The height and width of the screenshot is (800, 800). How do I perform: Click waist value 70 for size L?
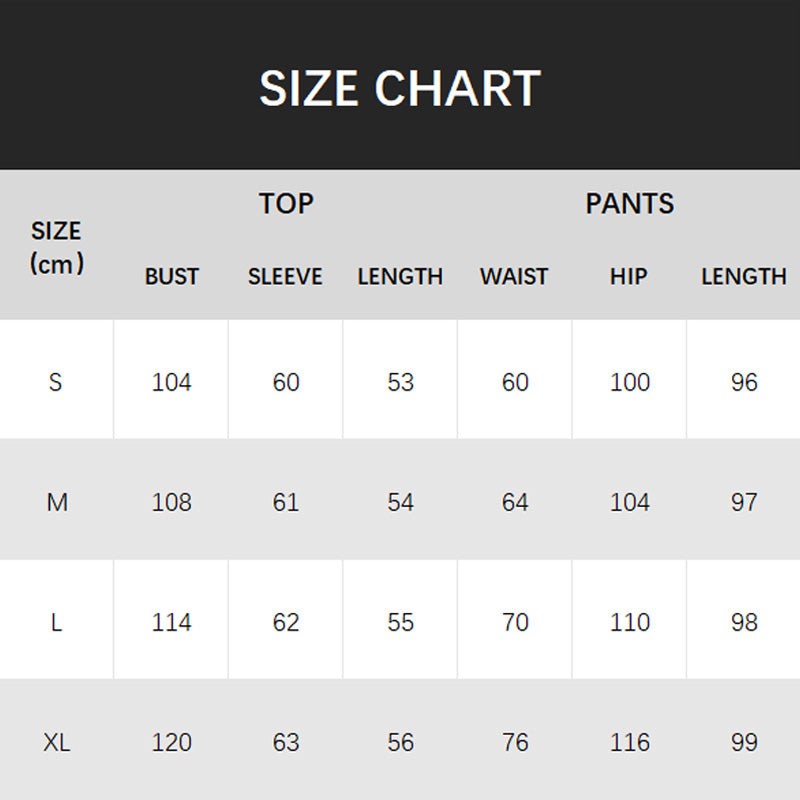click(x=515, y=622)
